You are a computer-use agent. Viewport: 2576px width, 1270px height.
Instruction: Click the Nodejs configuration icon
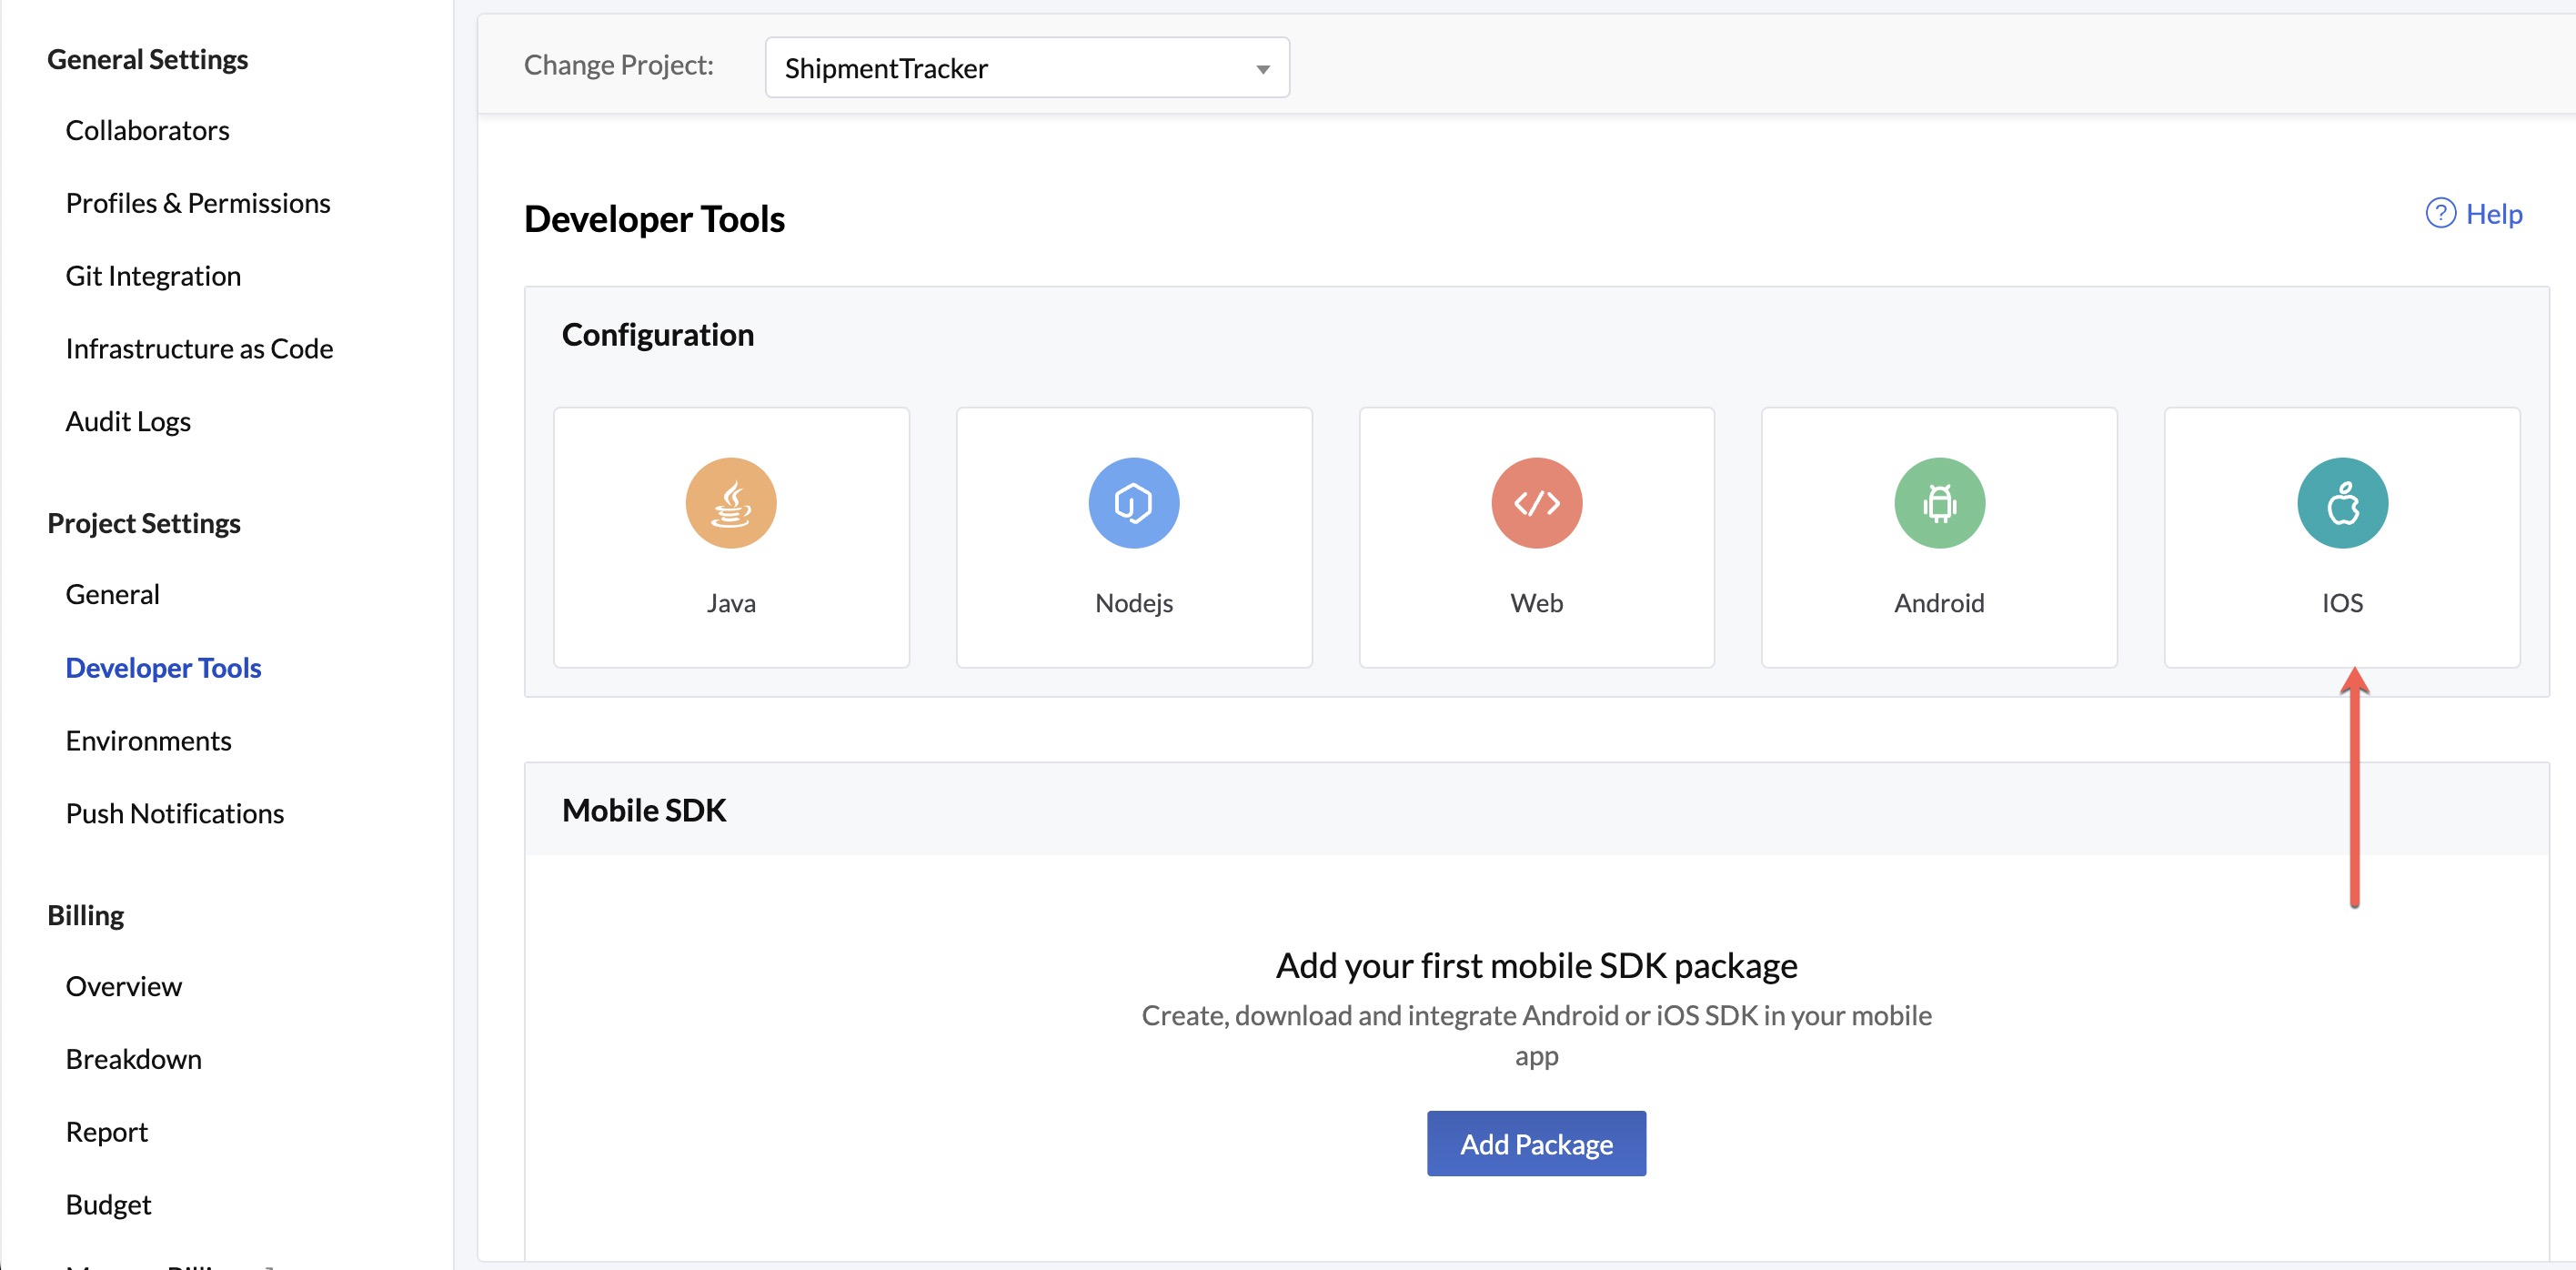1134,503
